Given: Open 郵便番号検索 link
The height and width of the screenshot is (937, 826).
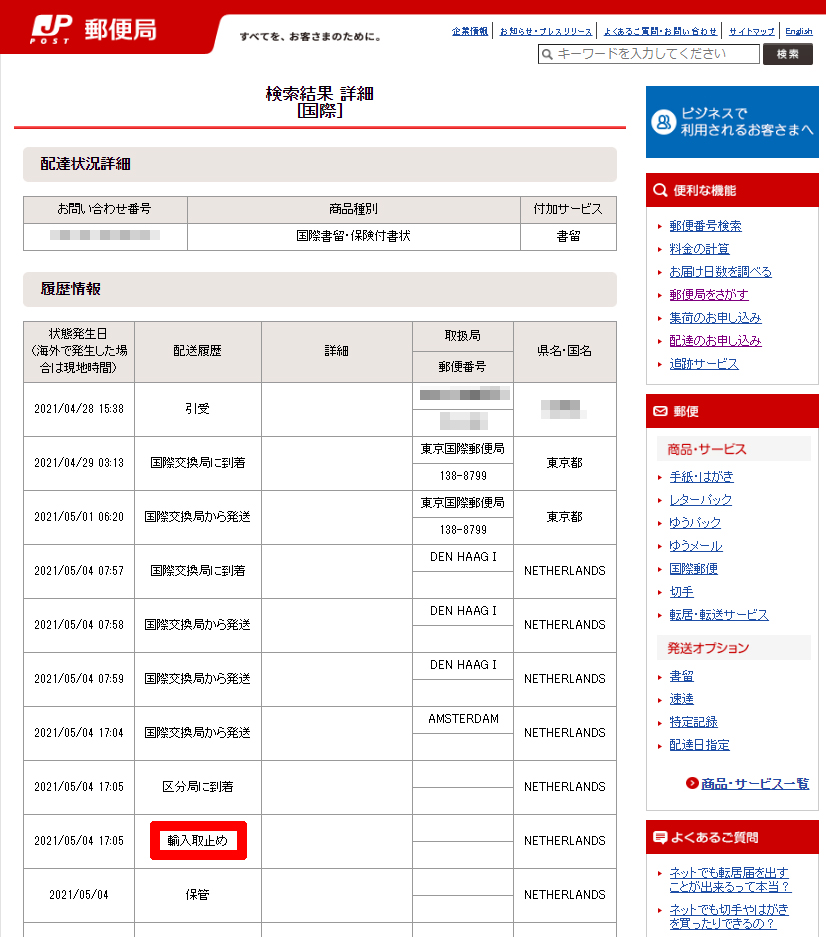Looking at the screenshot, I should pyautogui.click(x=705, y=226).
